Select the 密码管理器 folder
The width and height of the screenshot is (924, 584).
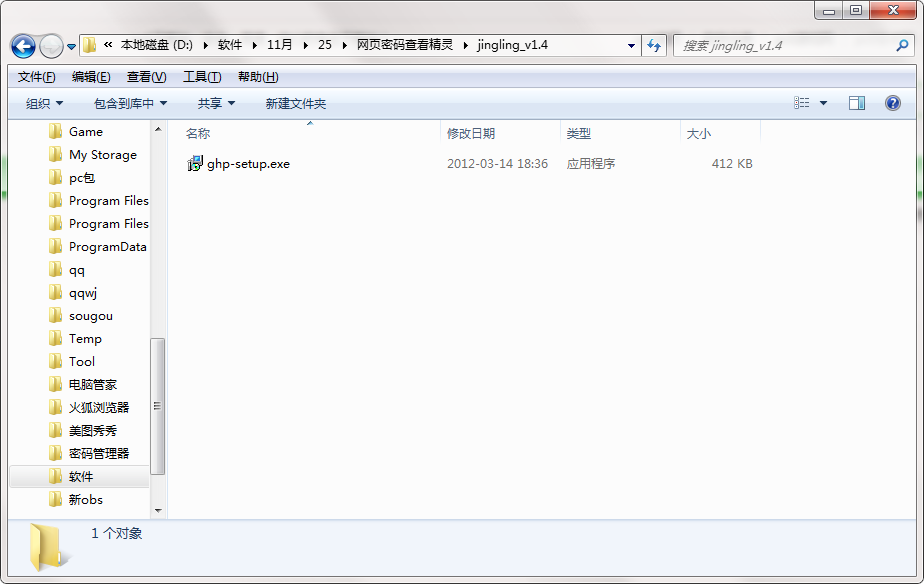coord(99,454)
